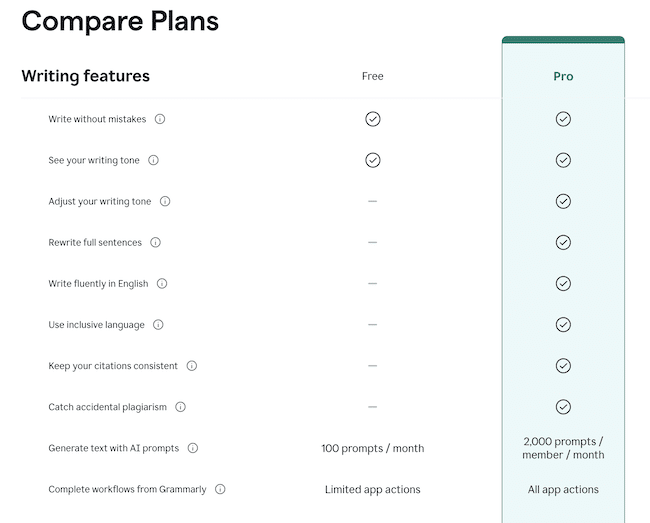Image resolution: width=650 pixels, height=523 pixels.
Task: Click the Rewrite full sentences label
Action: pos(95,242)
